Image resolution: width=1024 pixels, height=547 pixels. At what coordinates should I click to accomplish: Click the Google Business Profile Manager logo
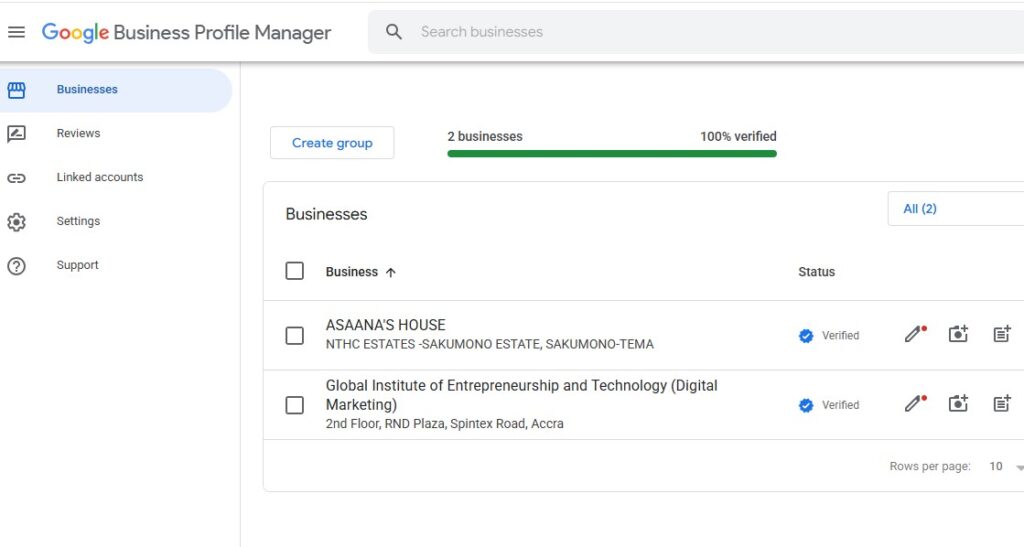[x=186, y=33]
